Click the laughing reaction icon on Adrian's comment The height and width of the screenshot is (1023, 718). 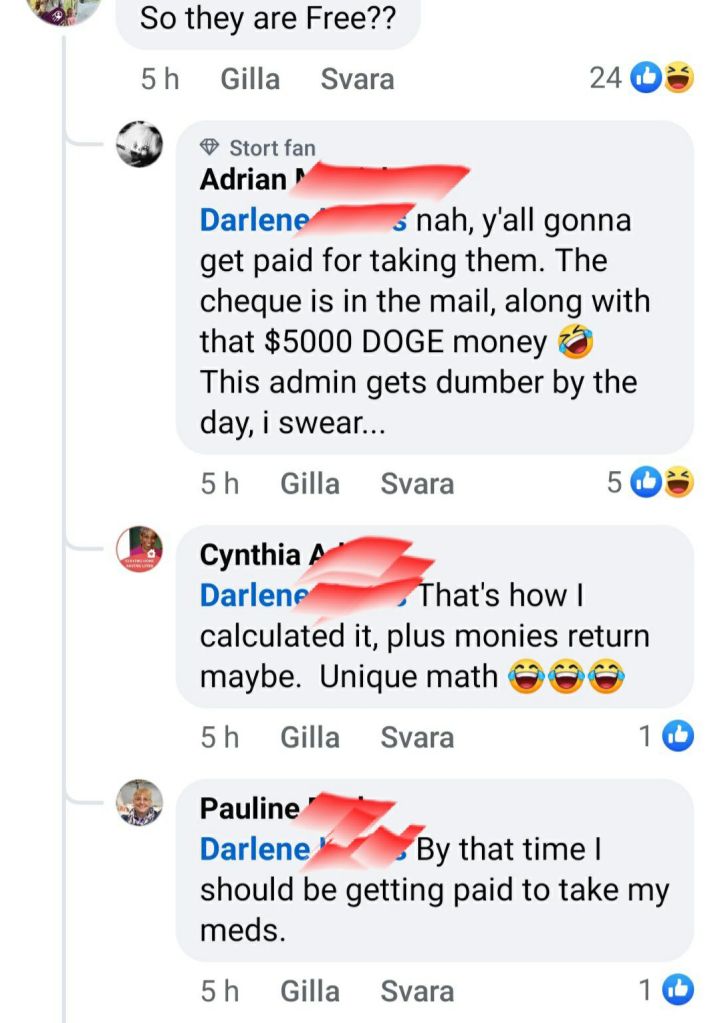pyautogui.click(x=679, y=482)
